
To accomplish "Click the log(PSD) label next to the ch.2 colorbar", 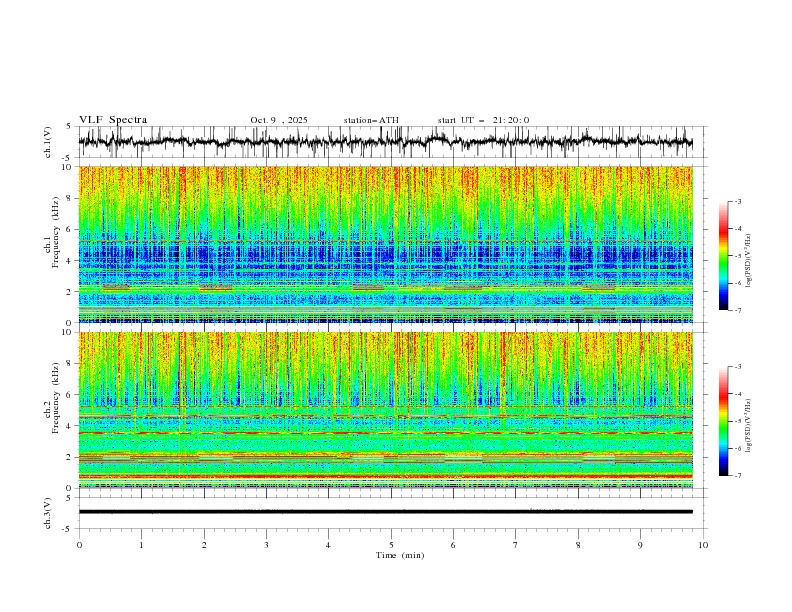I will click(x=748, y=426).
